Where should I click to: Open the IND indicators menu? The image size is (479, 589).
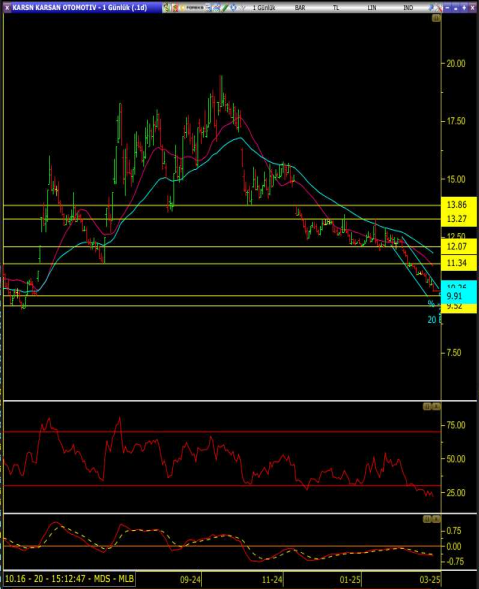coord(408,8)
